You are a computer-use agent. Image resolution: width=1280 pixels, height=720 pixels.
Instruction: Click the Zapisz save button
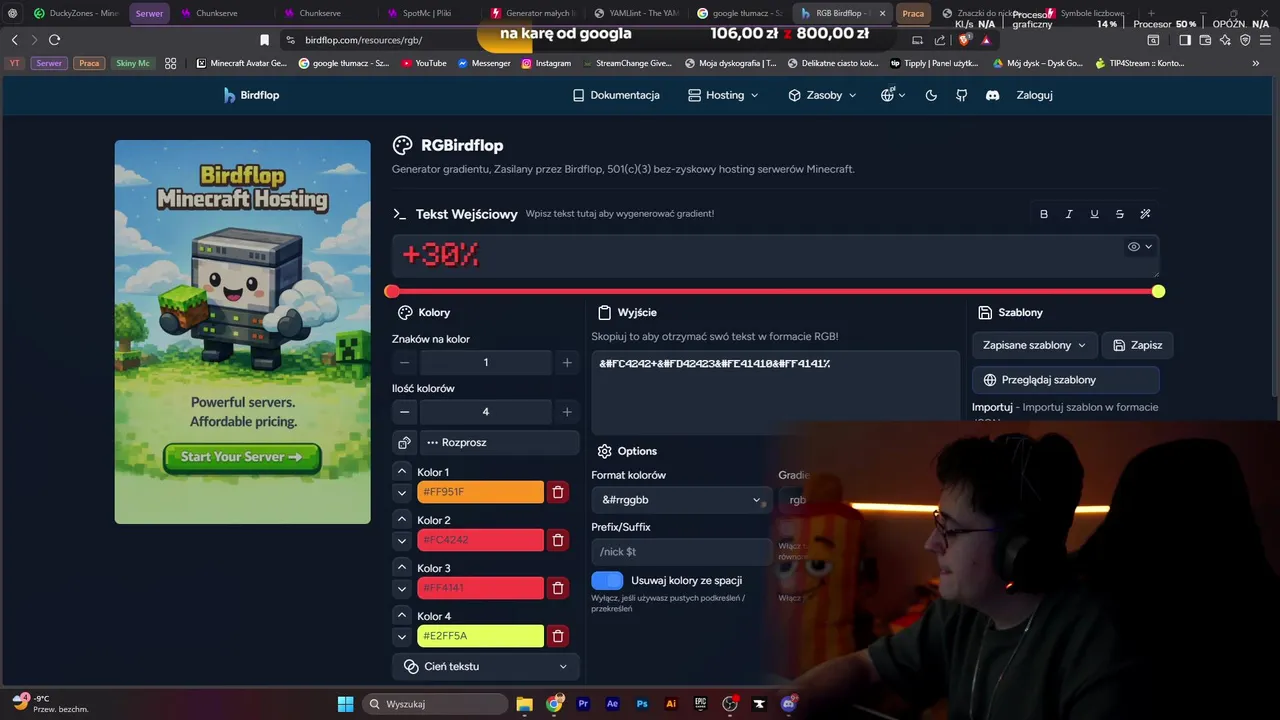[1138, 345]
